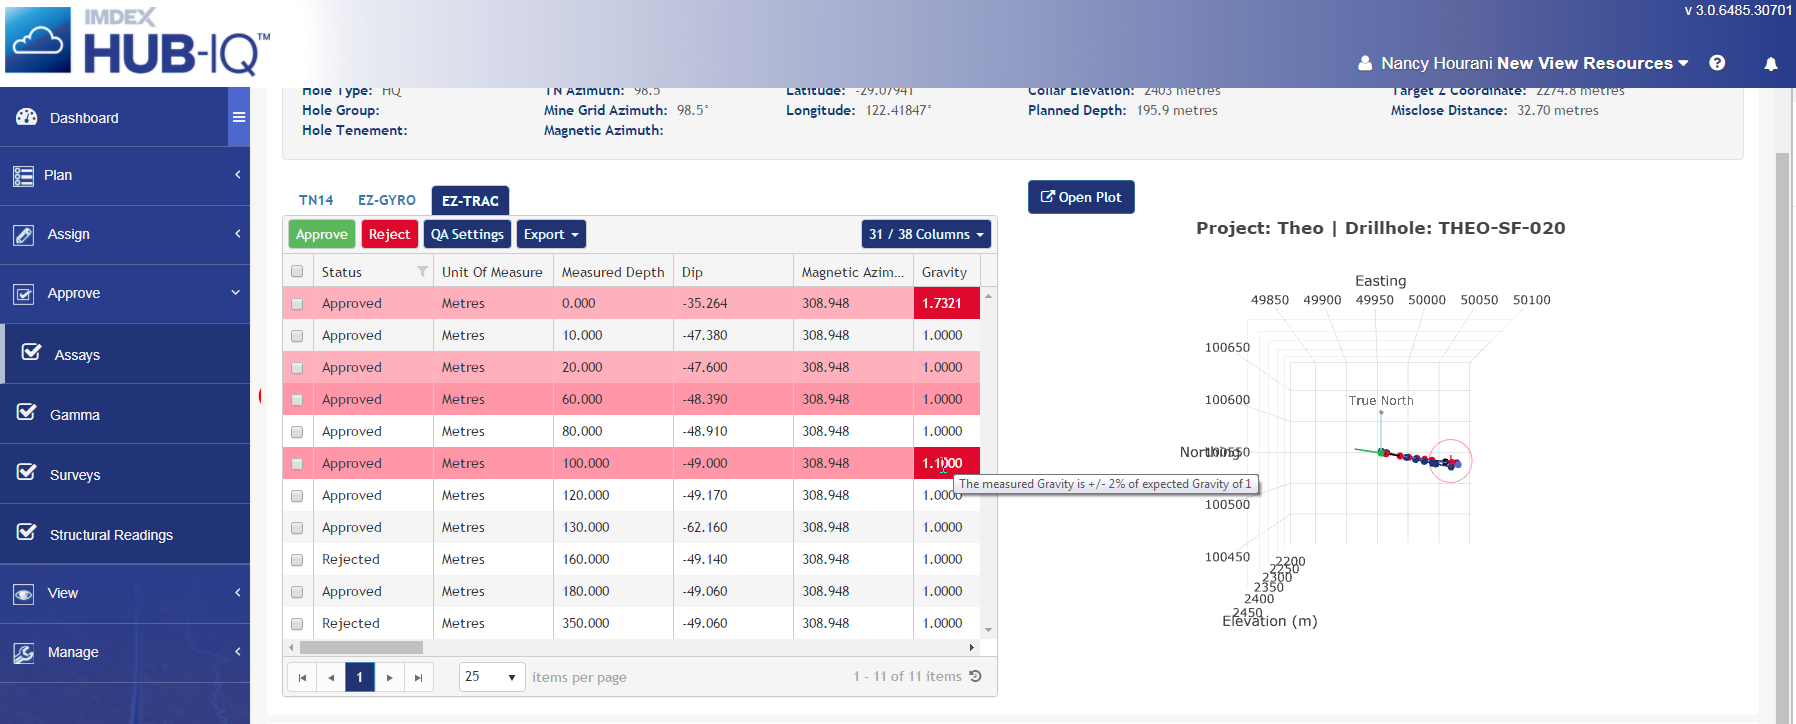Sort by Dip column header
Screen dimensions: 1796x724
(733, 272)
